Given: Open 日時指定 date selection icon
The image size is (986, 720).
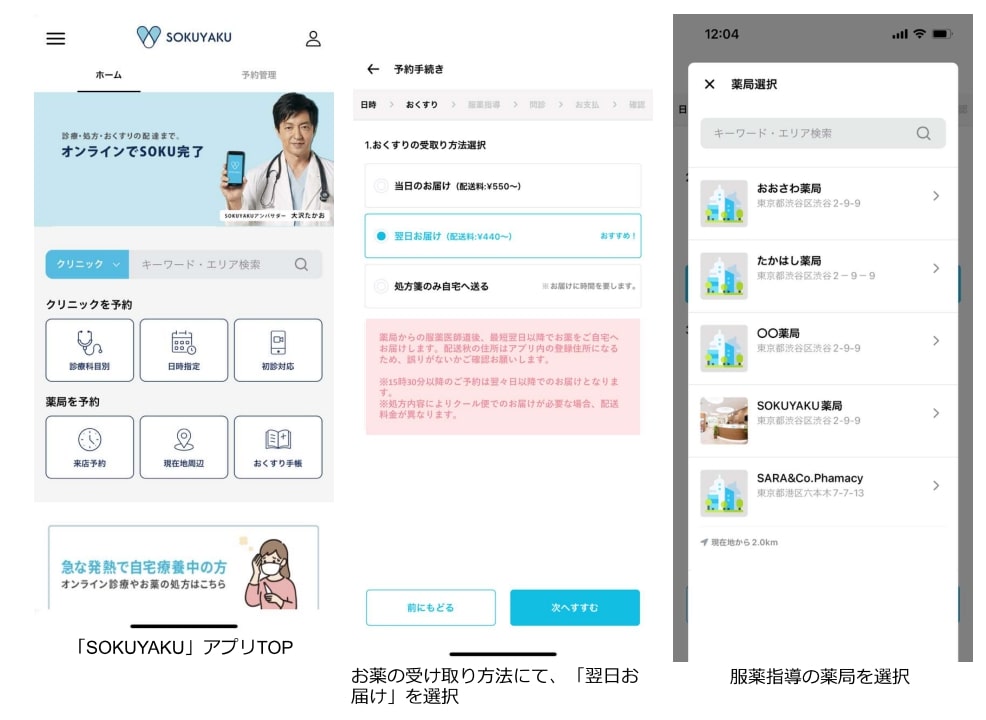Looking at the screenshot, I should 183,350.
